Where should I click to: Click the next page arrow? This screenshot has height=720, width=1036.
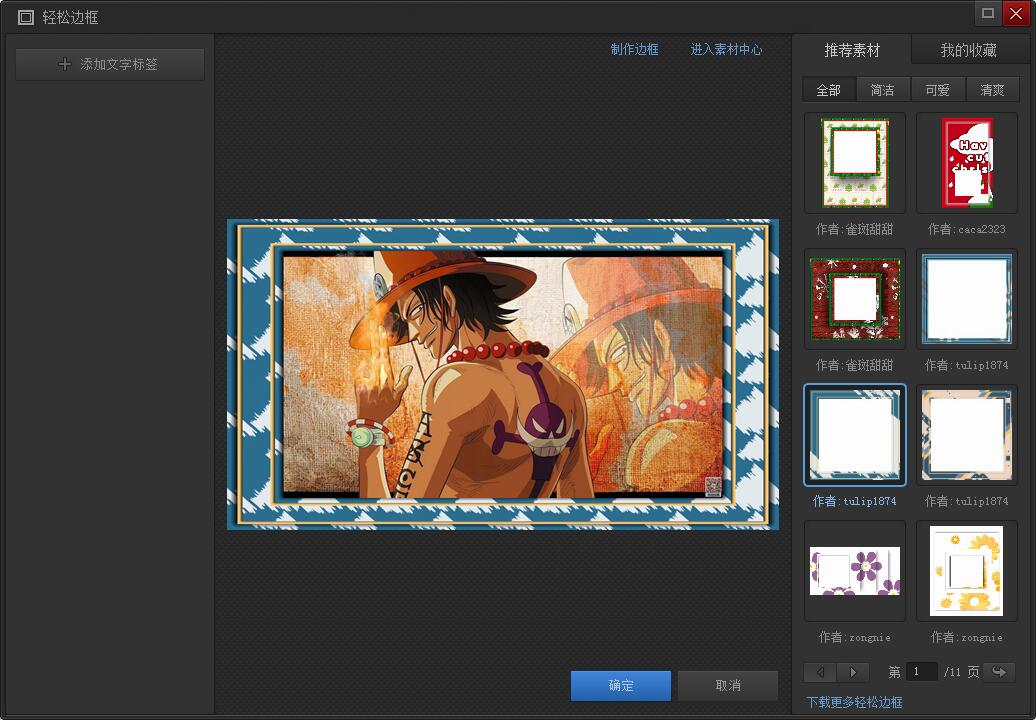(x=852, y=672)
